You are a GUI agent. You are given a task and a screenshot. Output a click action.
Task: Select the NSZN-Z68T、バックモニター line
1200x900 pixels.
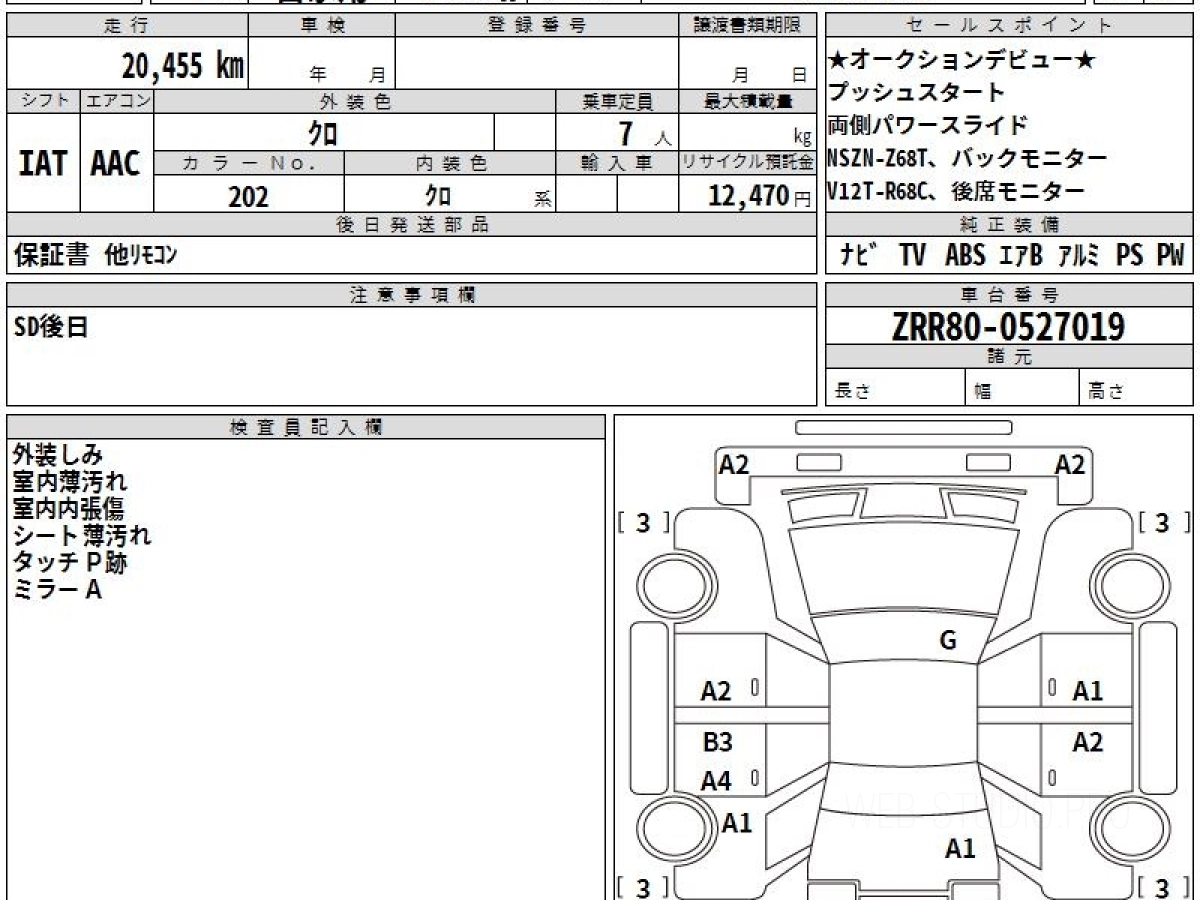[967, 158]
